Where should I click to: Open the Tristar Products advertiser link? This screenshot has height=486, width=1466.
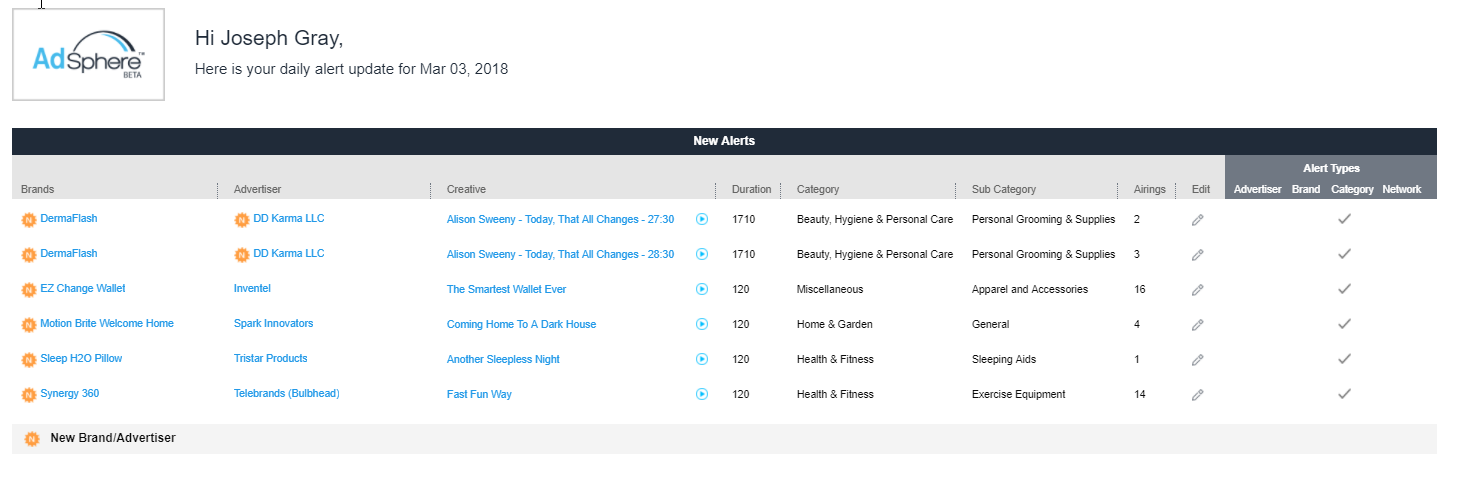click(271, 359)
